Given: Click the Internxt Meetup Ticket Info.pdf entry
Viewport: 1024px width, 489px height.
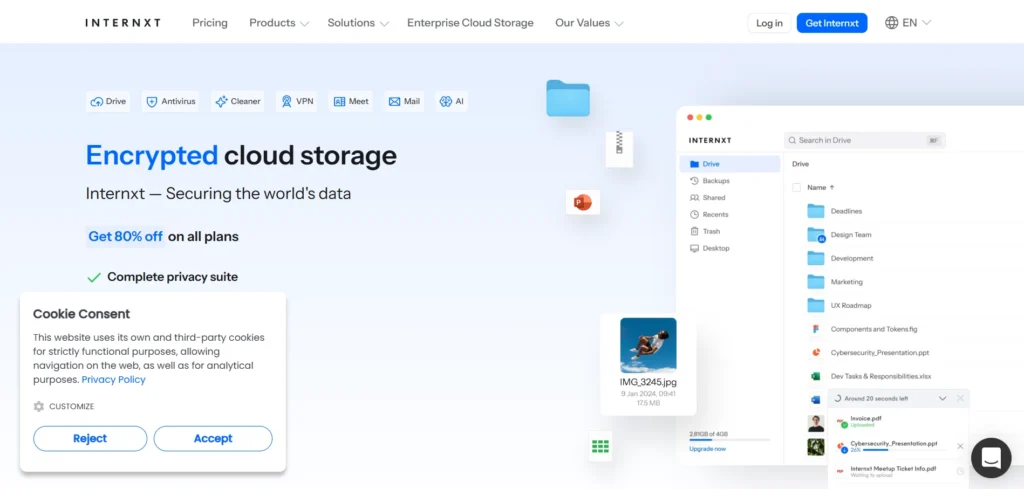Looking at the screenshot, I should 898,471.
